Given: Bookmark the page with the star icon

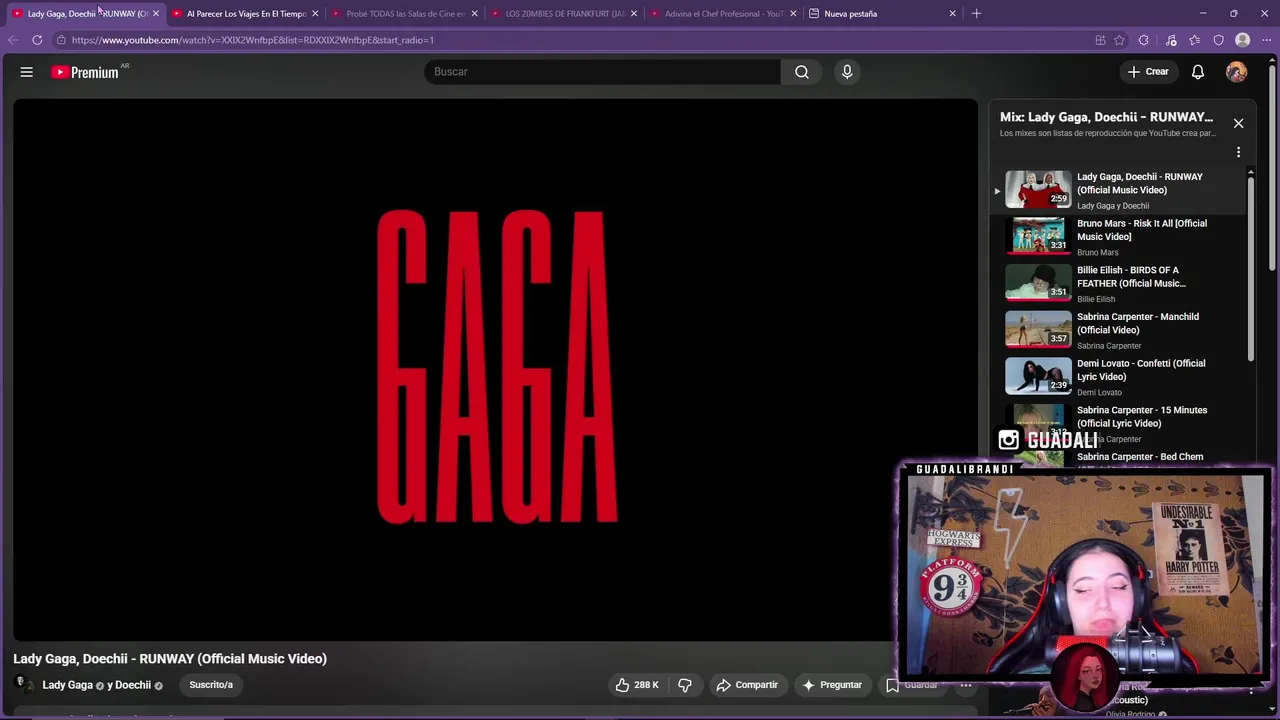Looking at the screenshot, I should click(1119, 40).
